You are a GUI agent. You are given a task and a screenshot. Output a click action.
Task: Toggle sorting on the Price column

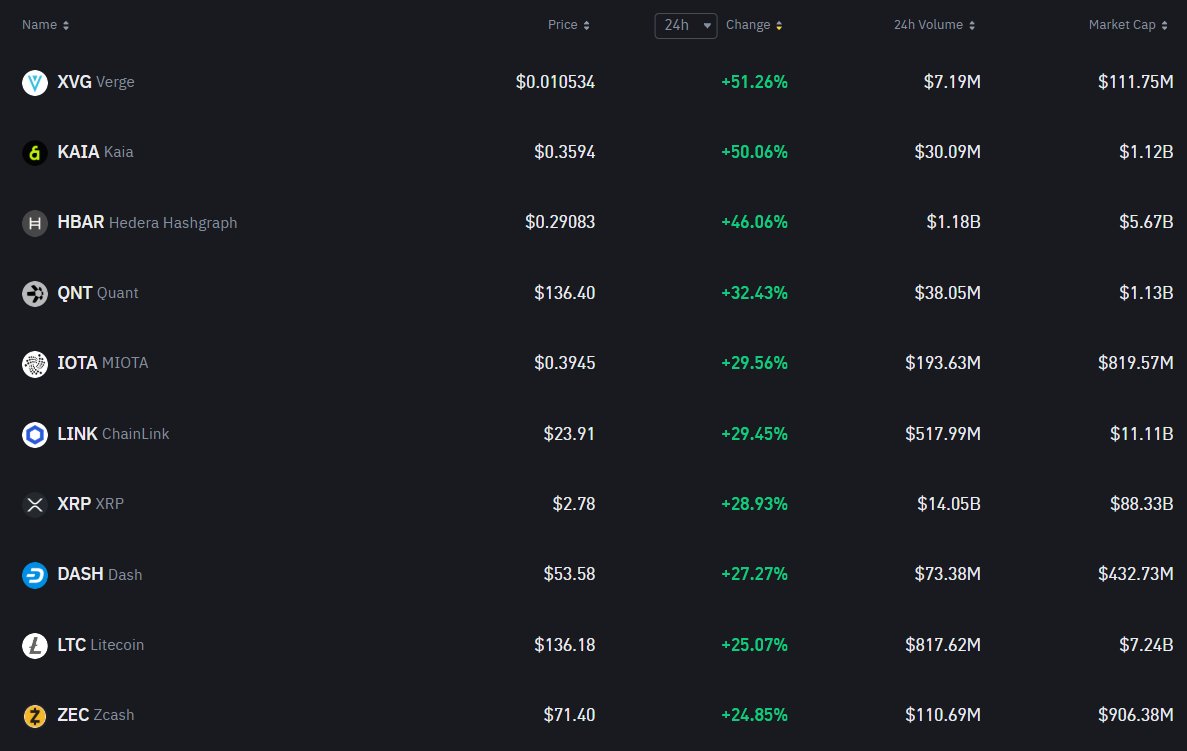pos(568,25)
